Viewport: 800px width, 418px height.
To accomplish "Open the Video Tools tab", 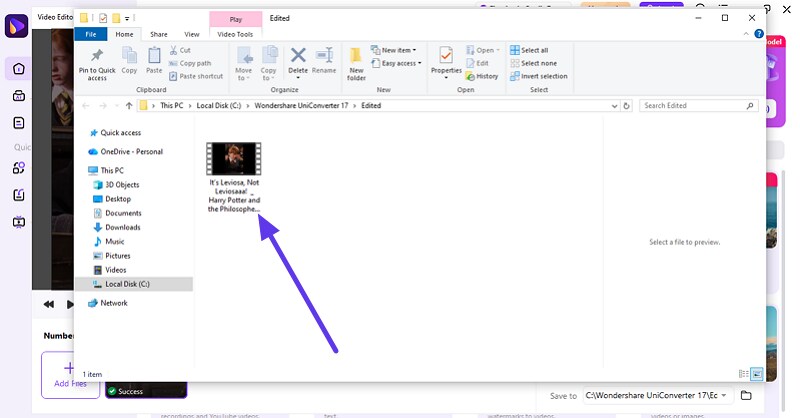I will 235,34.
